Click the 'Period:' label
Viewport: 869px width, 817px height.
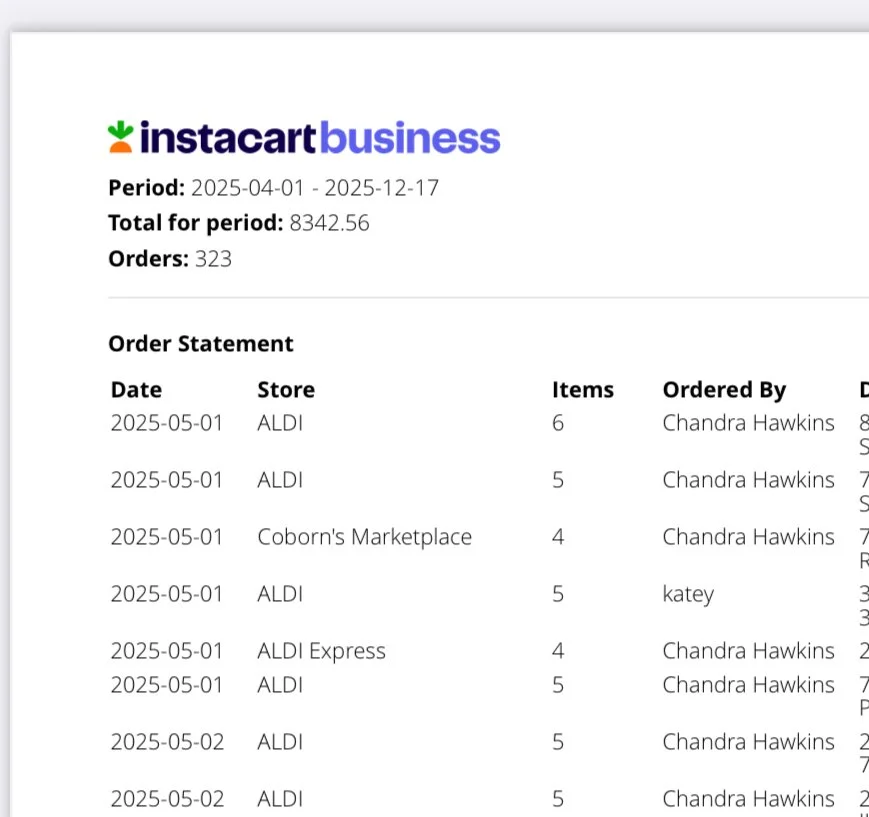click(146, 188)
